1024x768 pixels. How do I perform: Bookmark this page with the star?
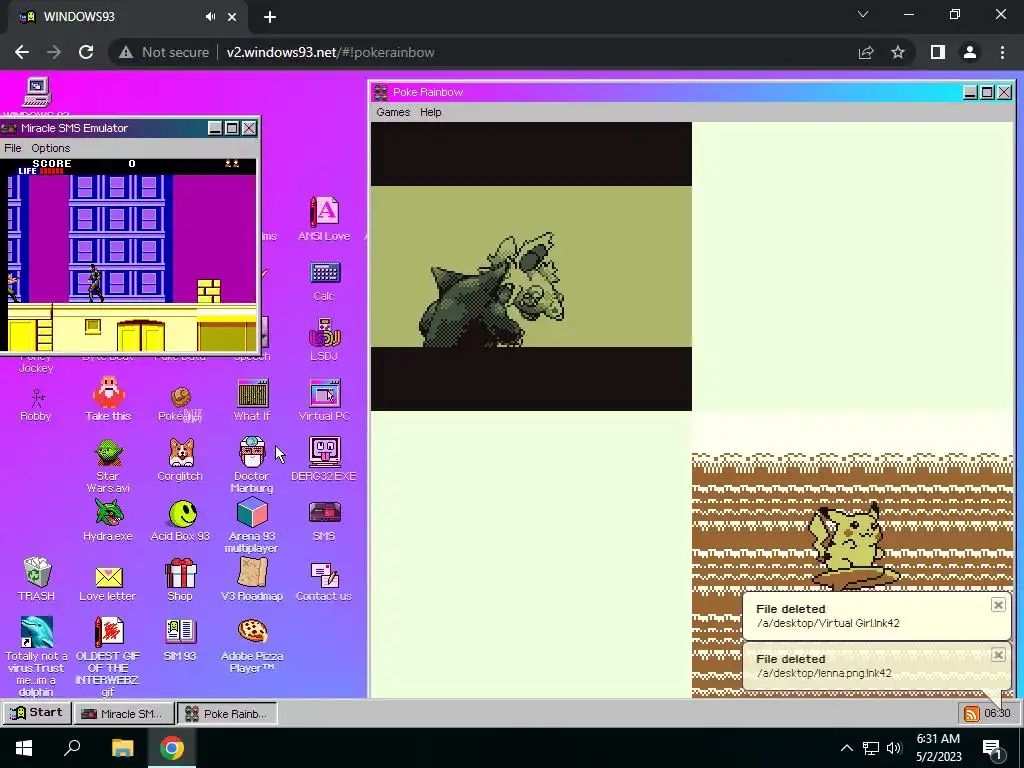click(898, 52)
